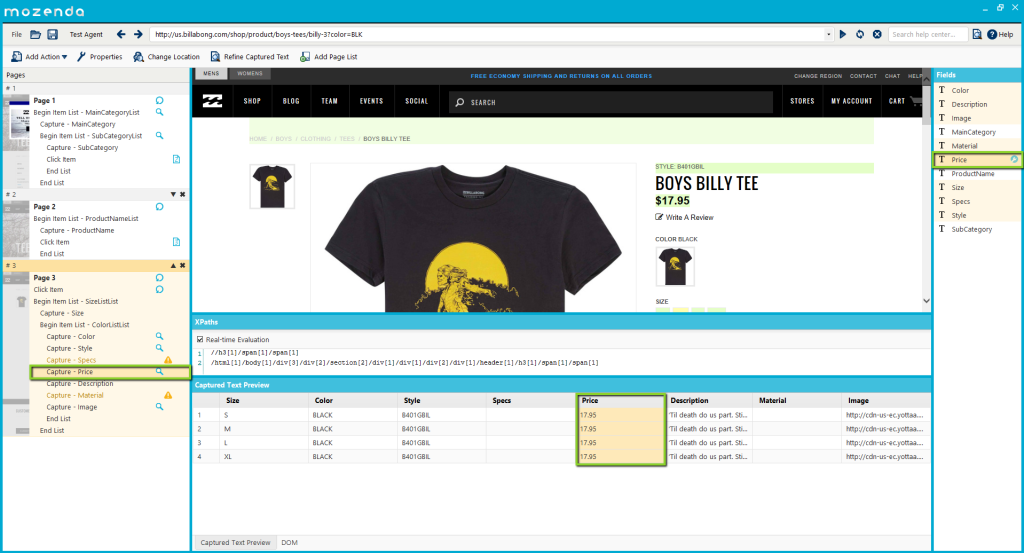Screen dimensions: 1024x553
Task: Click the save disk icon
Action: [x=52, y=34]
